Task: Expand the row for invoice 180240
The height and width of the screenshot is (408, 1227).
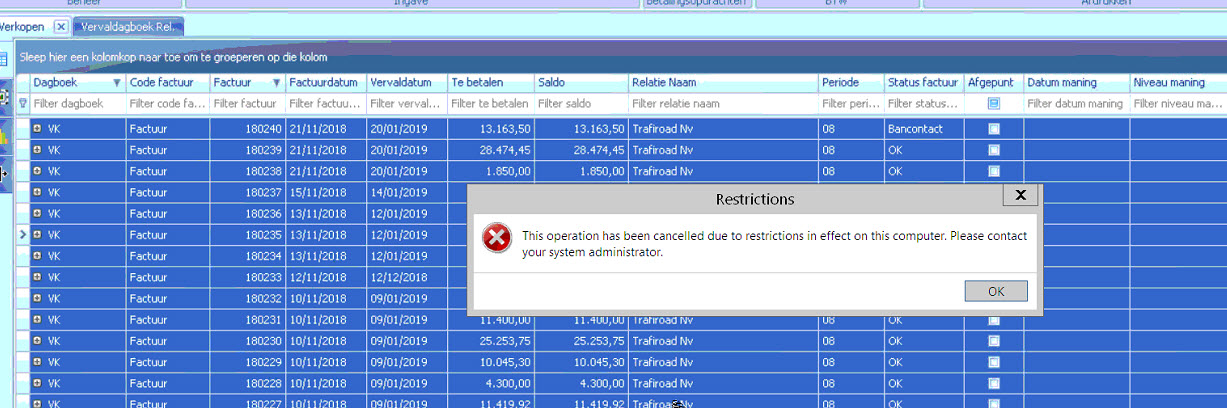Action: (x=38, y=129)
